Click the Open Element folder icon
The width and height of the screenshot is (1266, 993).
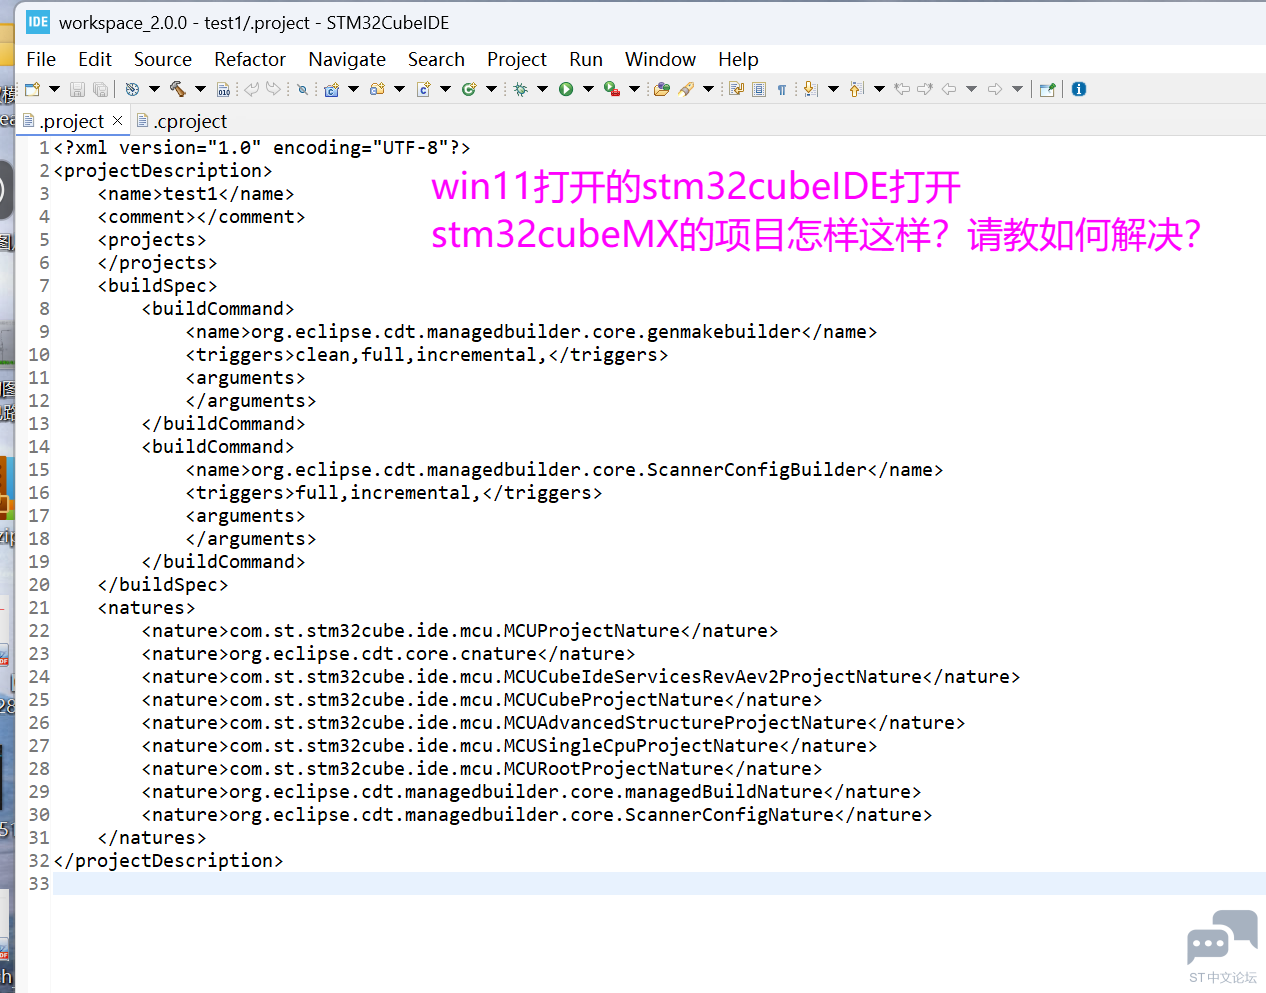pos(661,89)
